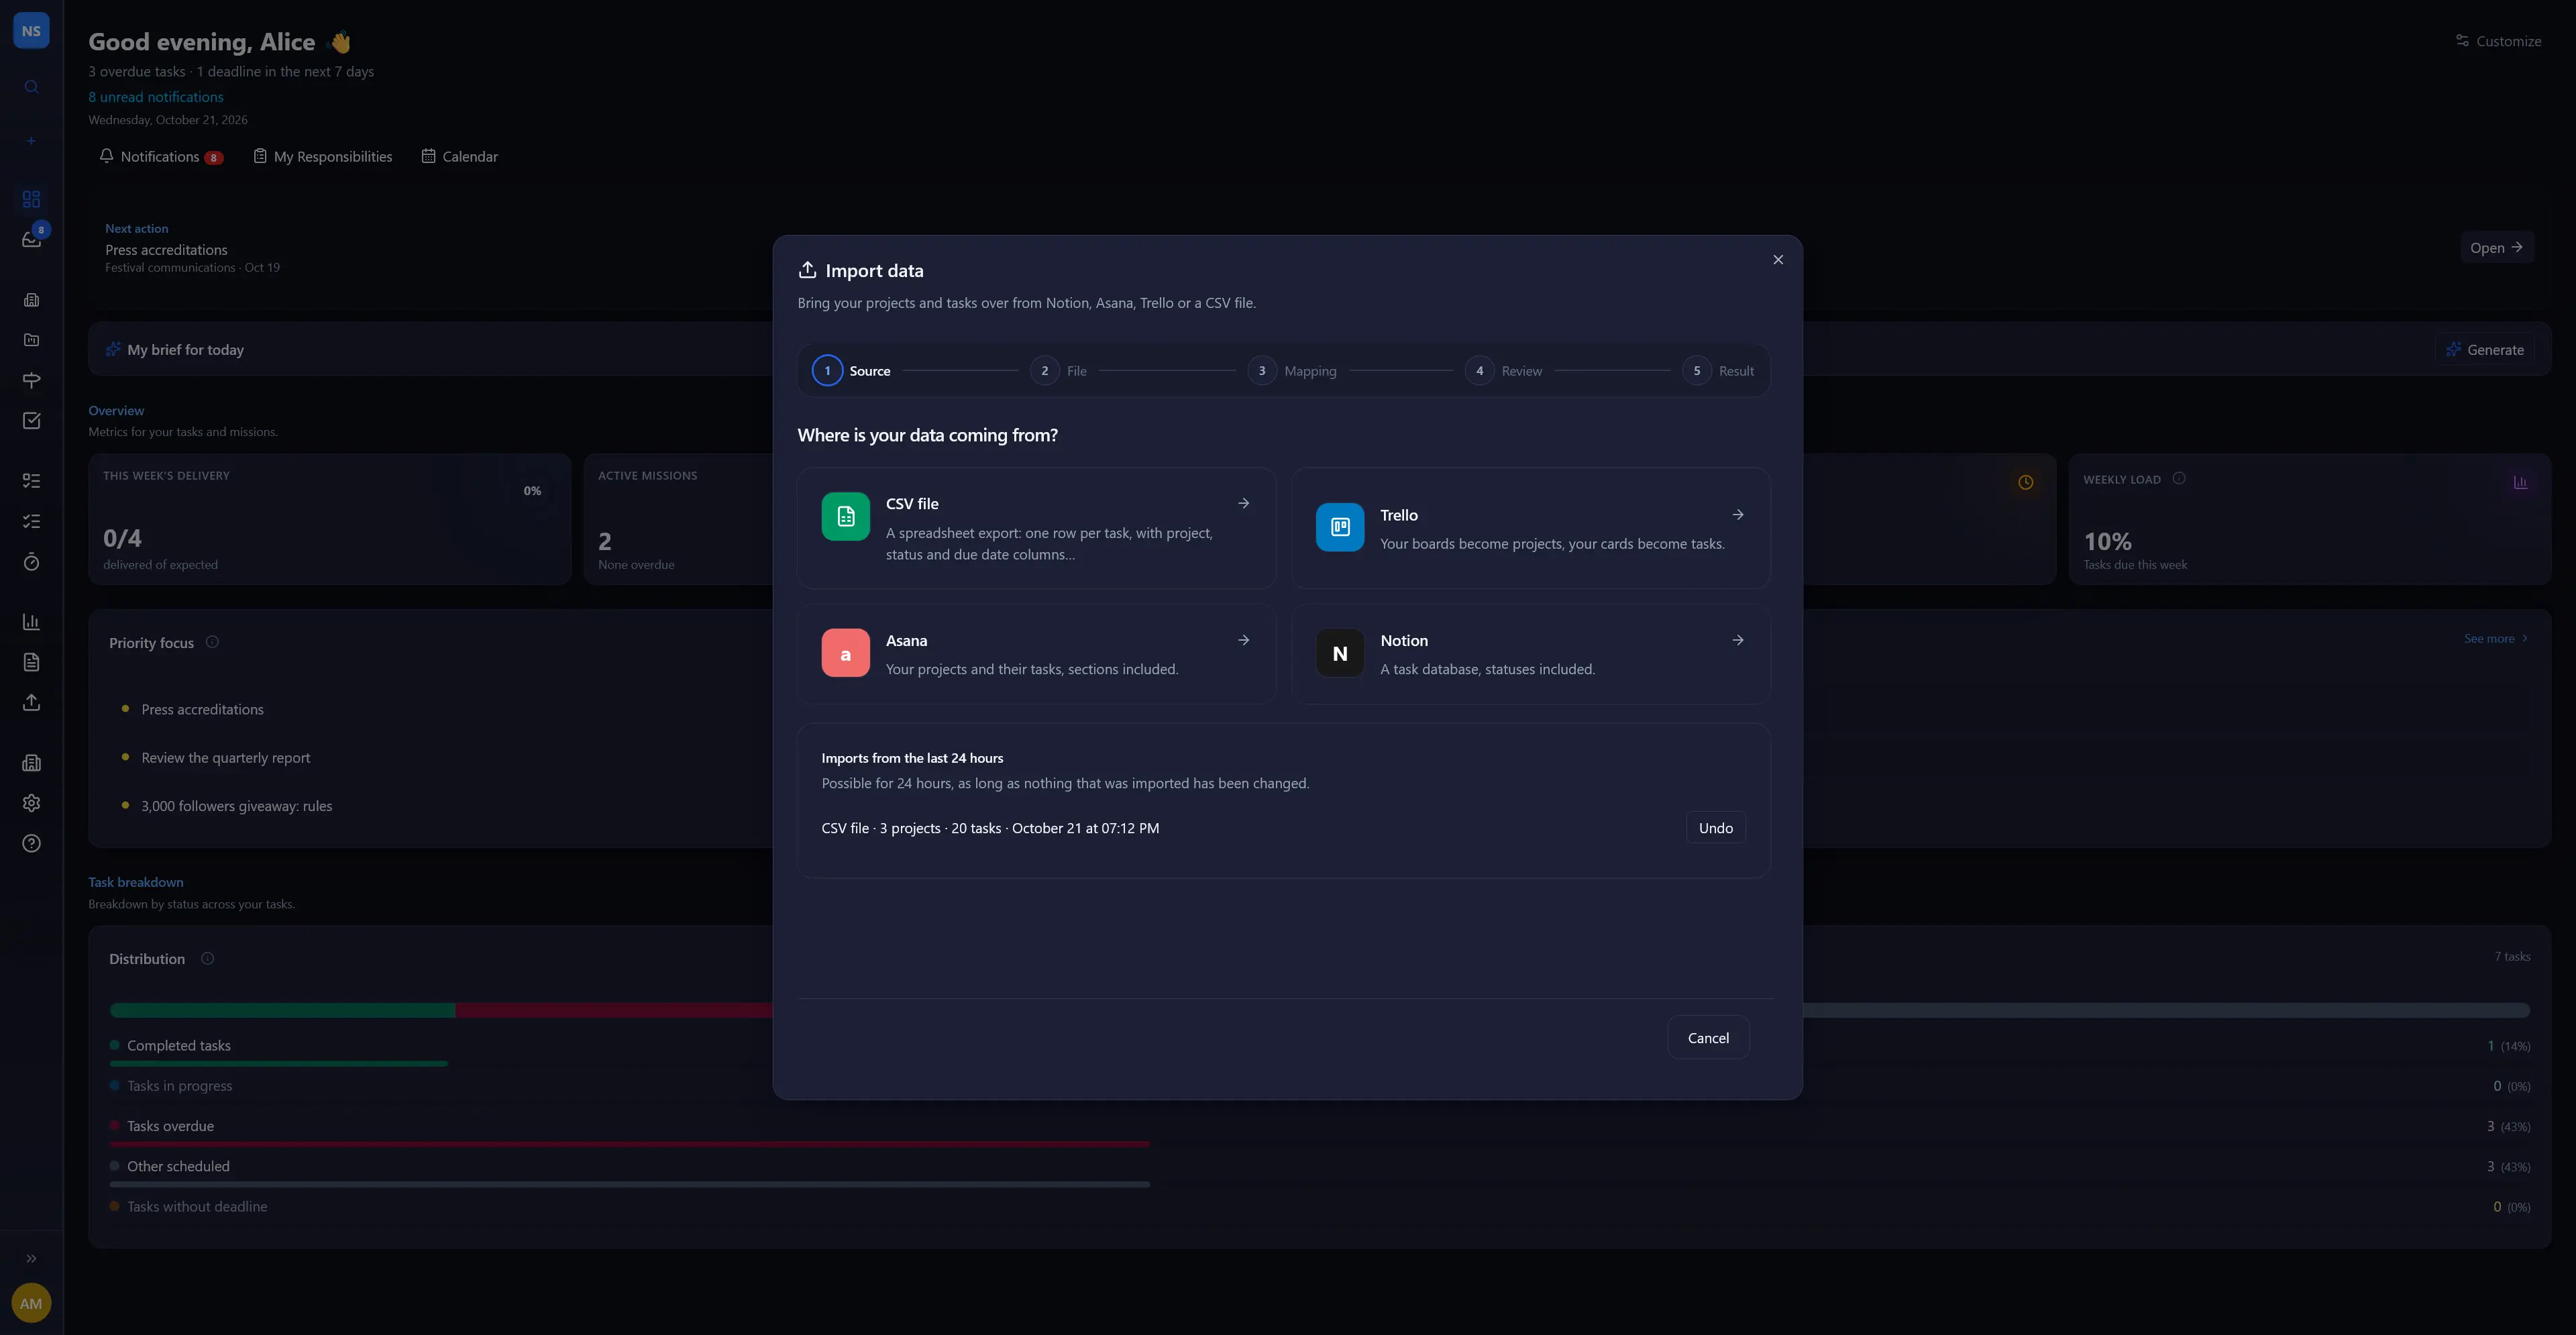
Task: Open the bar chart analytics sidebar icon
Action: (x=31, y=622)
